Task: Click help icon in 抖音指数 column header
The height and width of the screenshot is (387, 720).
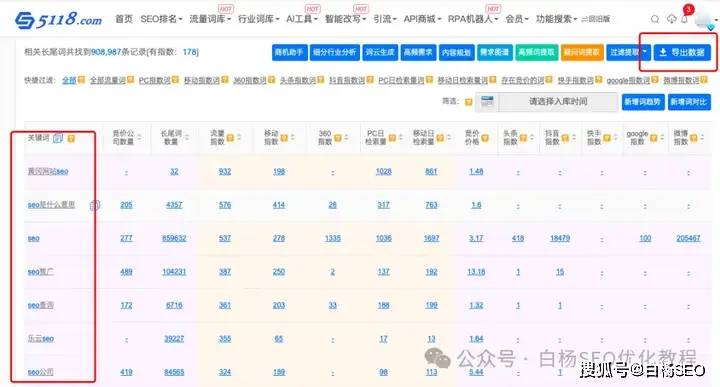Action: point(565,138)
